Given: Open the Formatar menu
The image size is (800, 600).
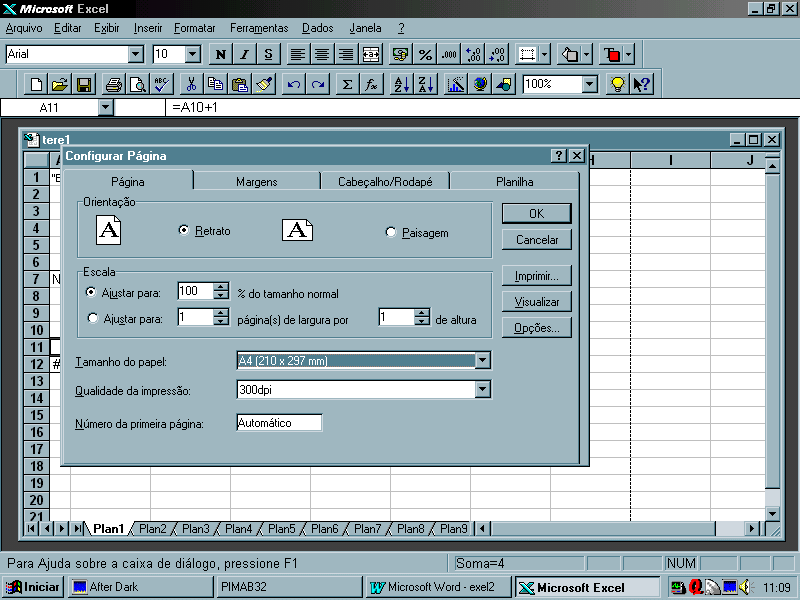Looking at the screenshot, I should [195, 28].
